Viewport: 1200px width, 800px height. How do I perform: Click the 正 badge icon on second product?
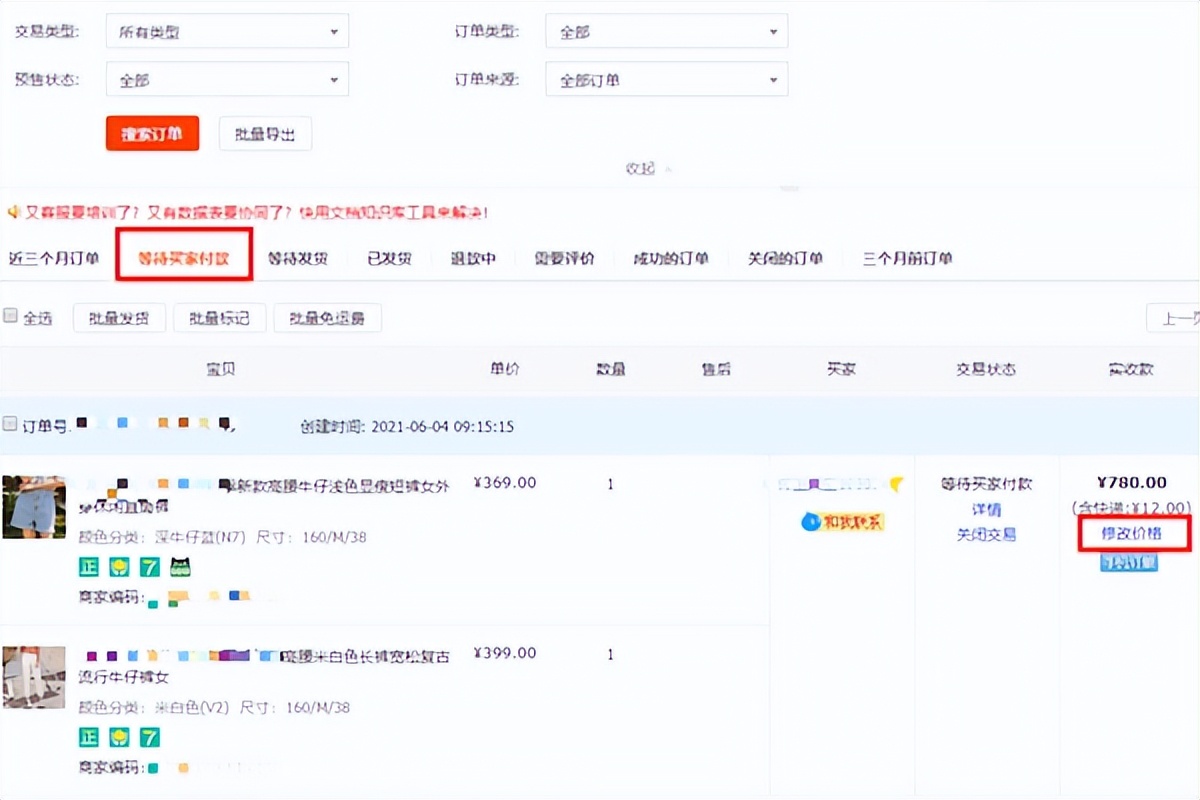click(x=88, y=736)
